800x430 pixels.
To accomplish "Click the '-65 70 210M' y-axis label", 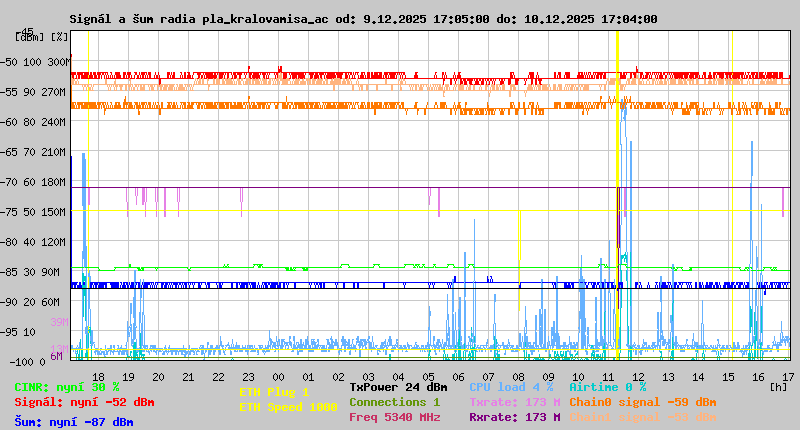I will (x=33, y=153).
